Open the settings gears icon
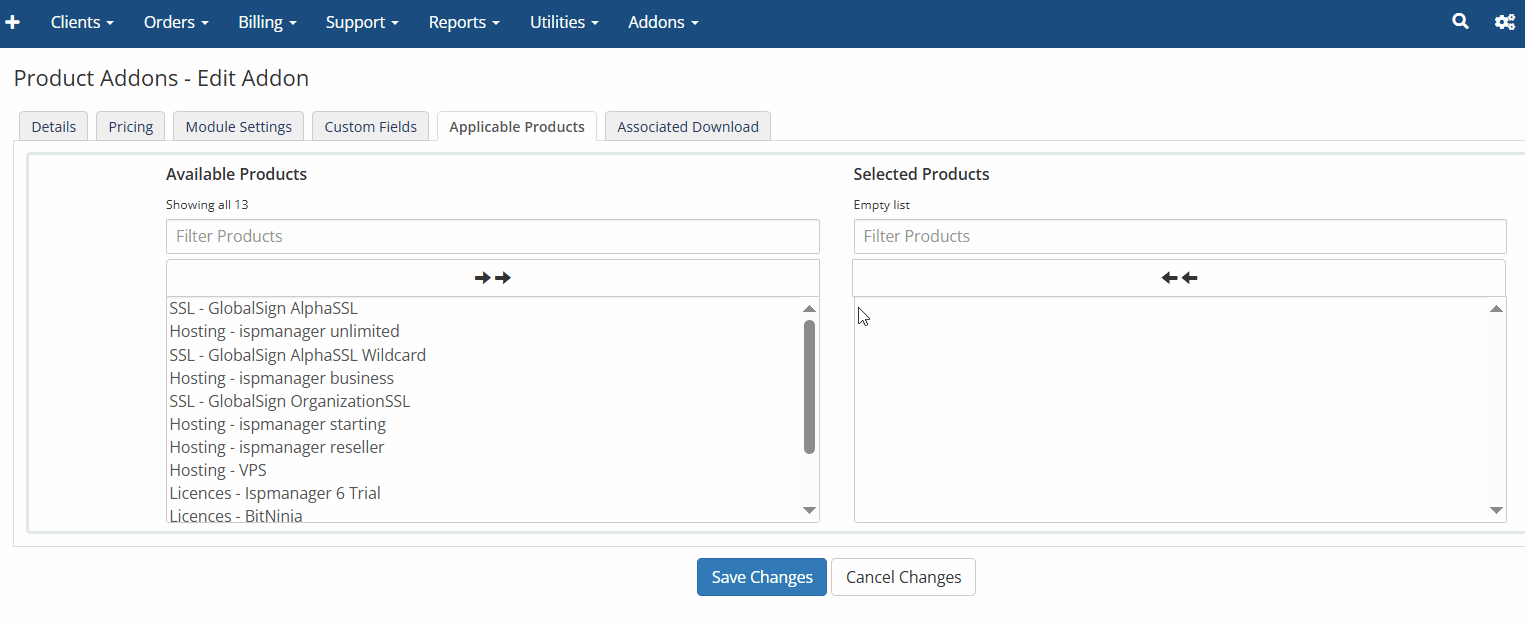Screen dimensions: 1525x625 coord(1504,22)
